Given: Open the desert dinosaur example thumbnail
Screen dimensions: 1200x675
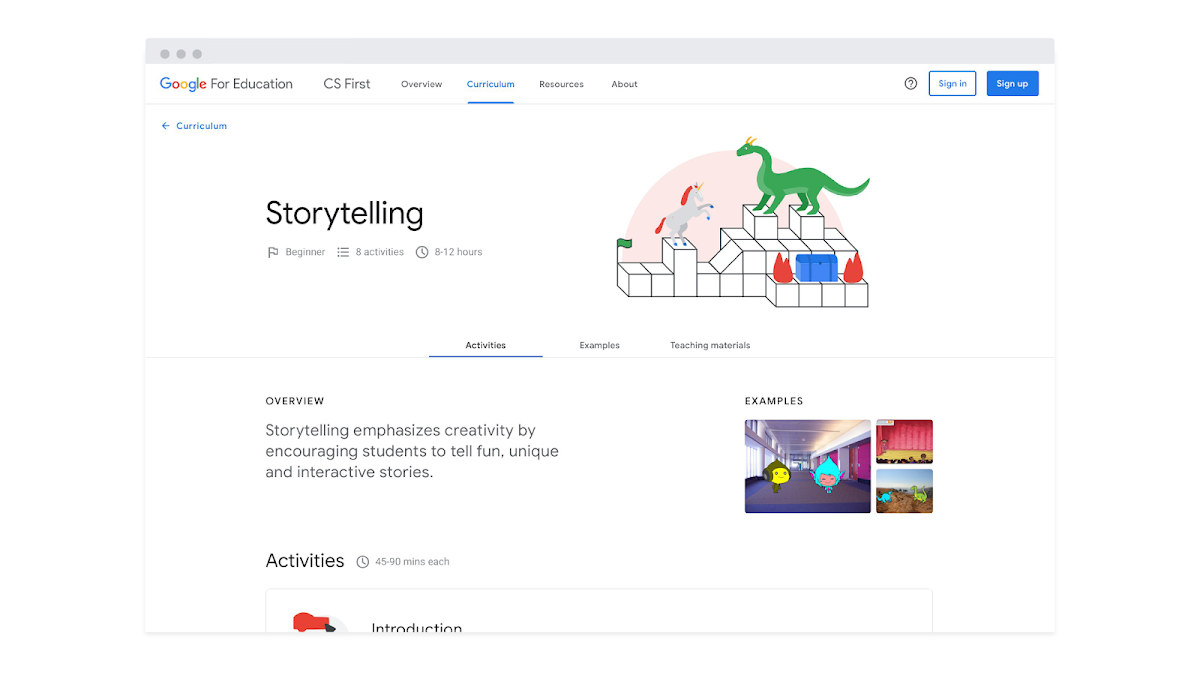Looking at the screenshot, I should click(x=904, y=491).
